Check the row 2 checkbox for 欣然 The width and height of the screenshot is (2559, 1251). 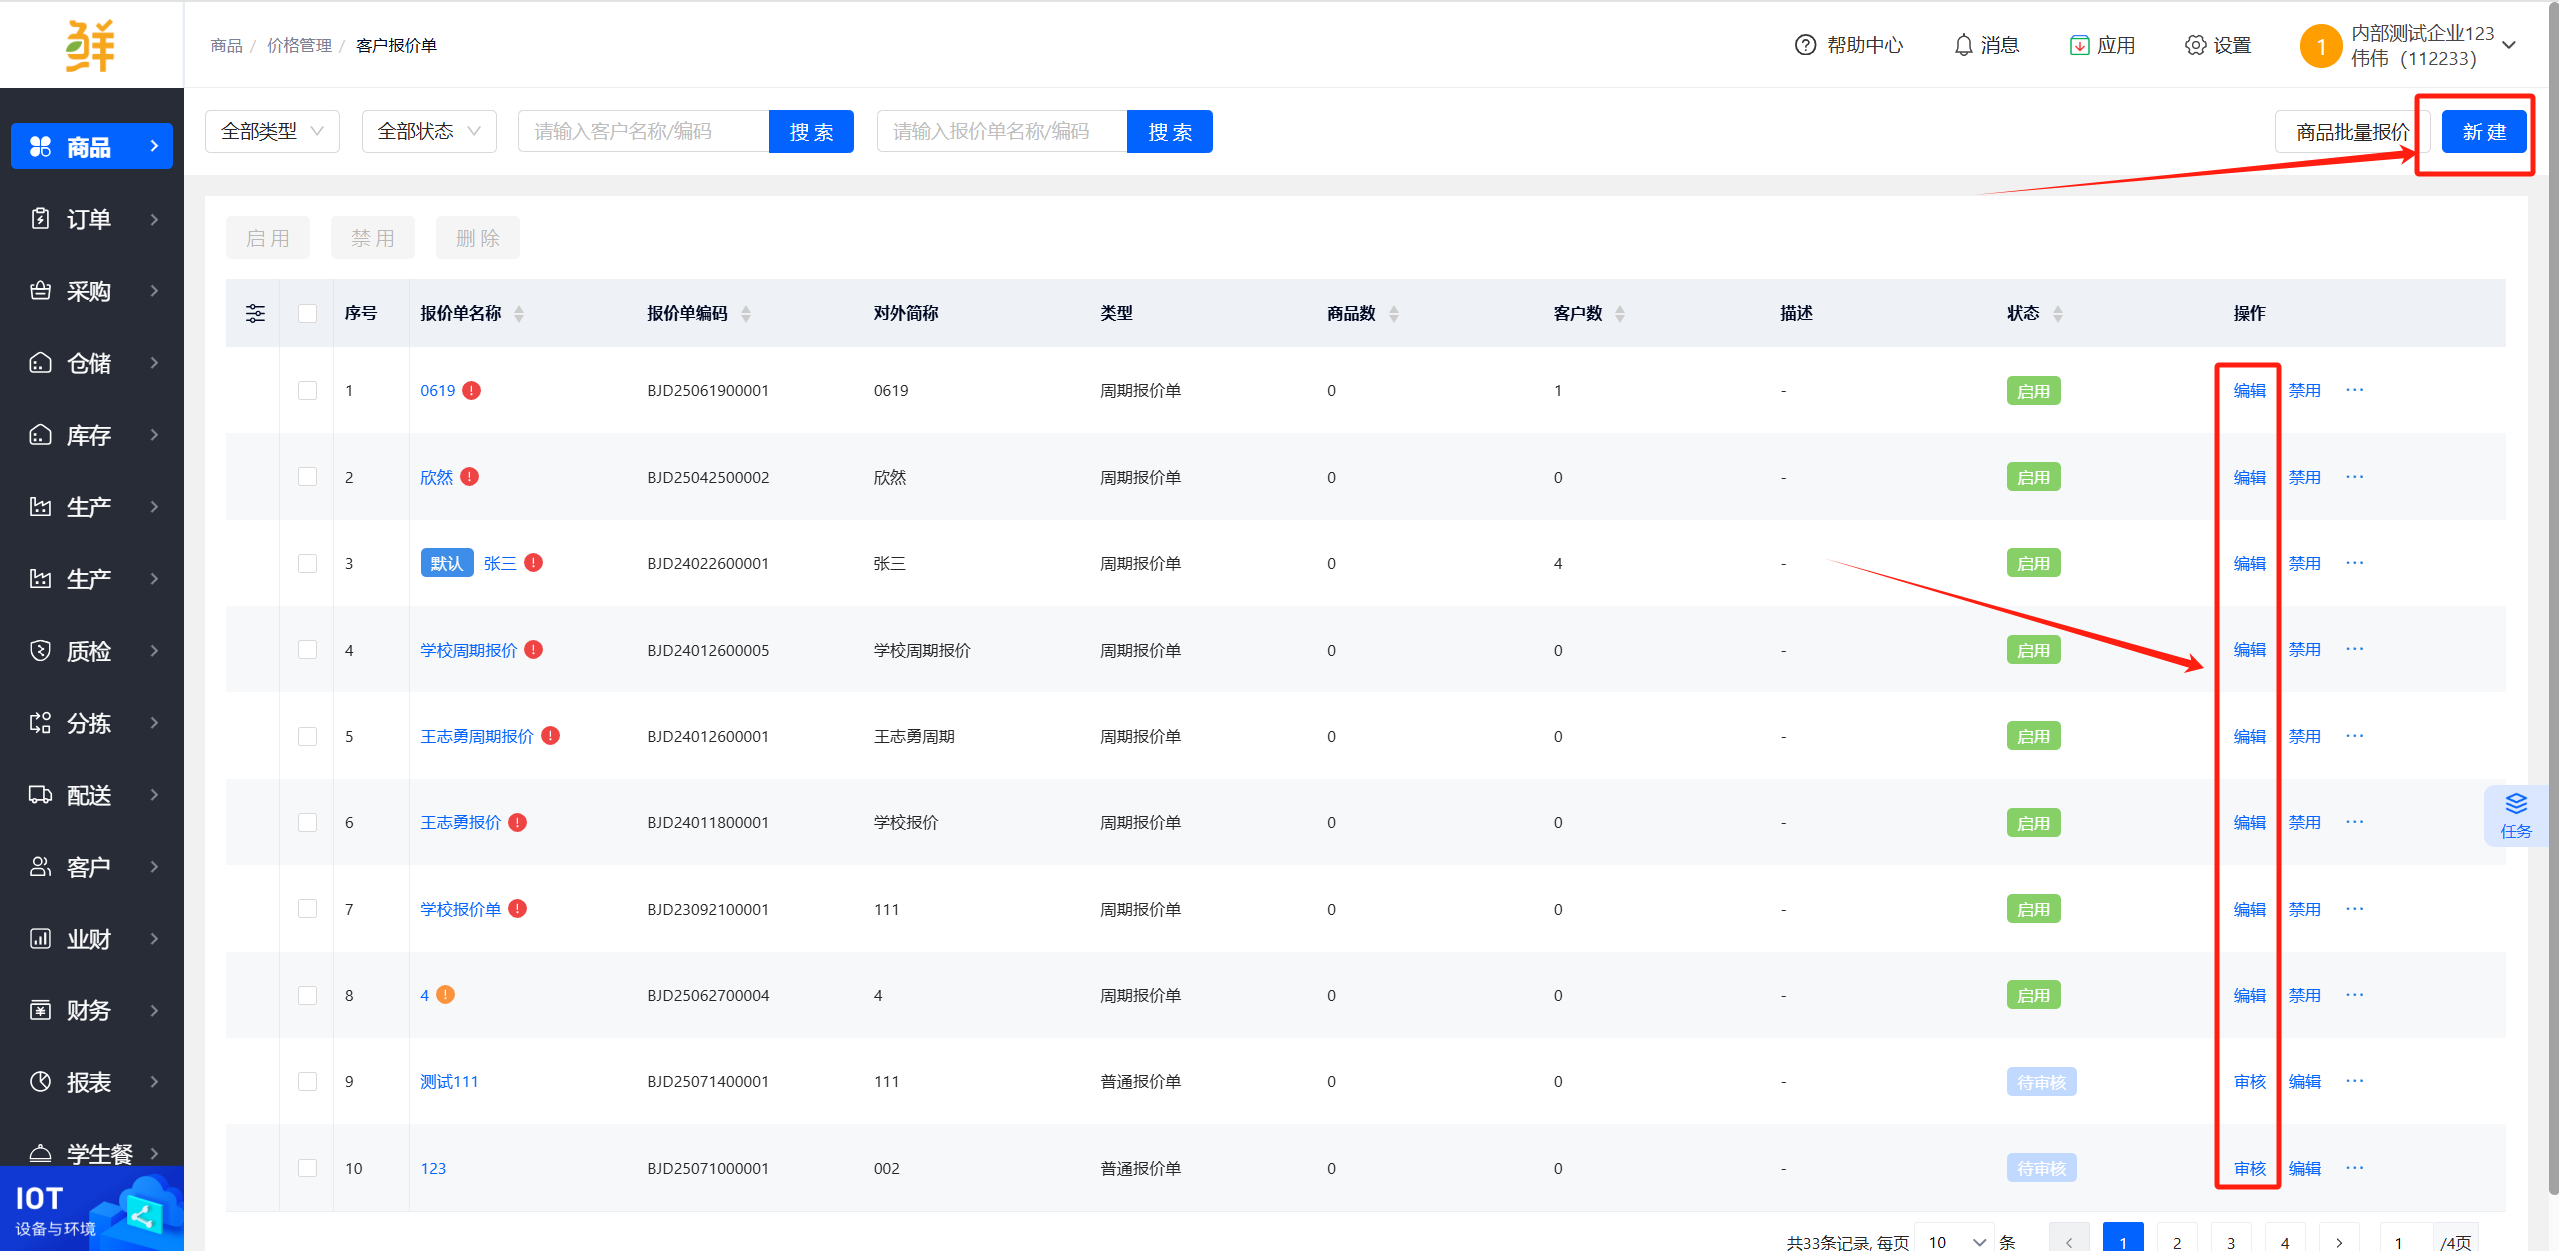pyautogui.click(x=307, y=477)
